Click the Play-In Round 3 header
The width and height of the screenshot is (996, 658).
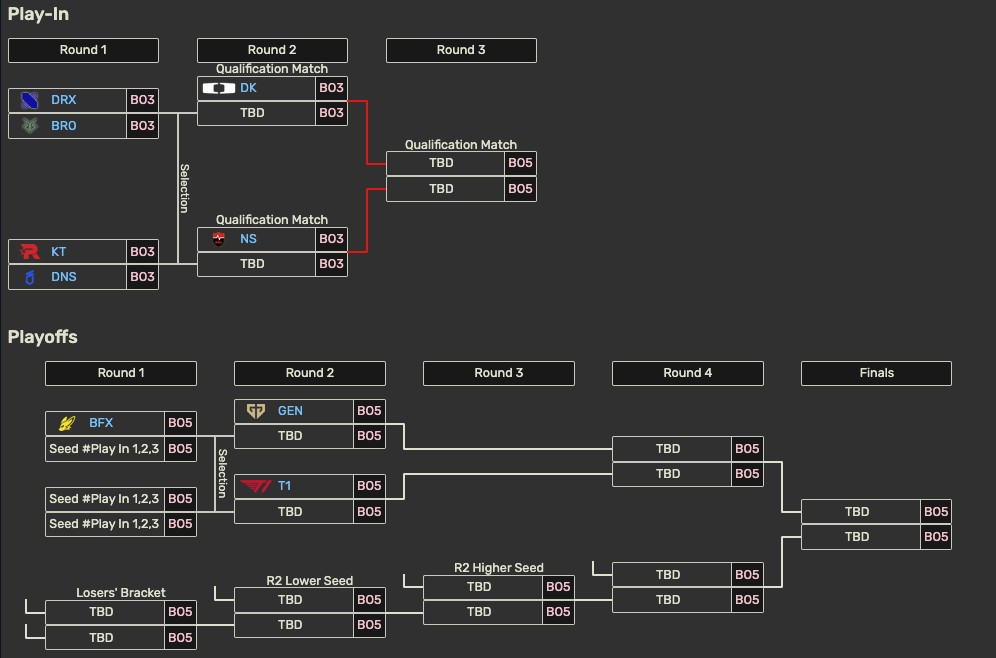coord(461,50)
